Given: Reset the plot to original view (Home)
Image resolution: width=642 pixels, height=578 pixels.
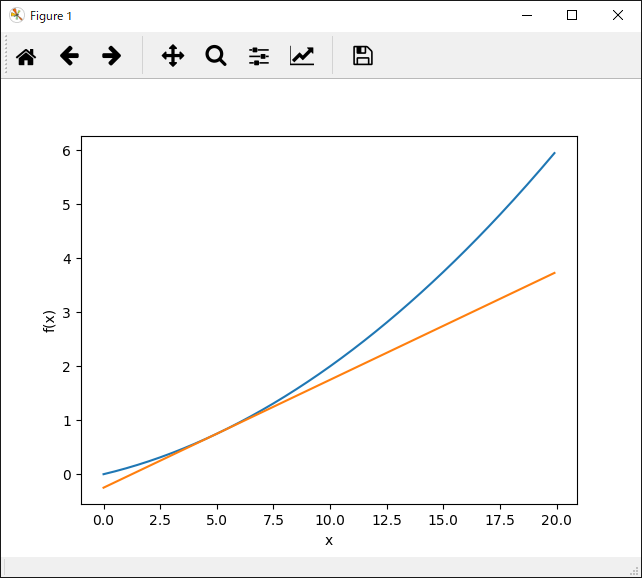Looking at the screenshot, I should tap(26, 56).
